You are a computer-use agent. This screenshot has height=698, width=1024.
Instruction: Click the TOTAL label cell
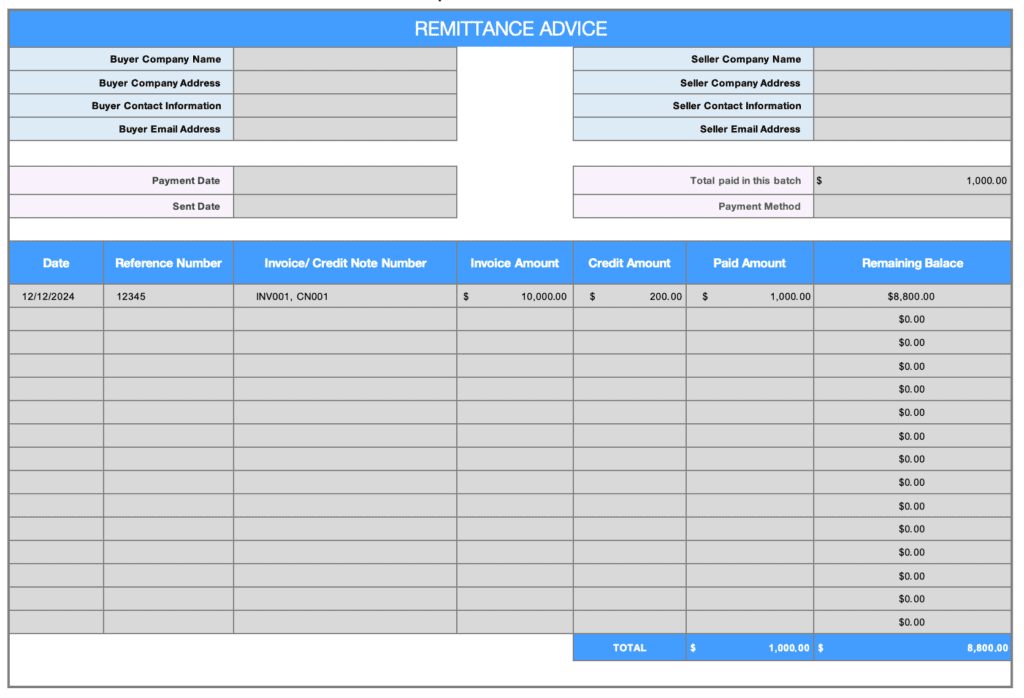pyautogui.click(x=629, y=648)
